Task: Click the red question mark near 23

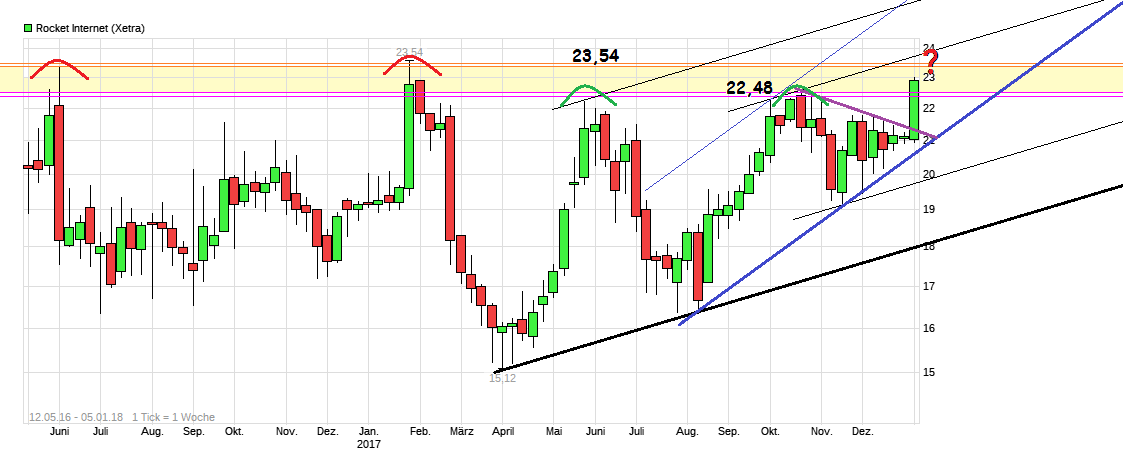Action: point(932,61)
